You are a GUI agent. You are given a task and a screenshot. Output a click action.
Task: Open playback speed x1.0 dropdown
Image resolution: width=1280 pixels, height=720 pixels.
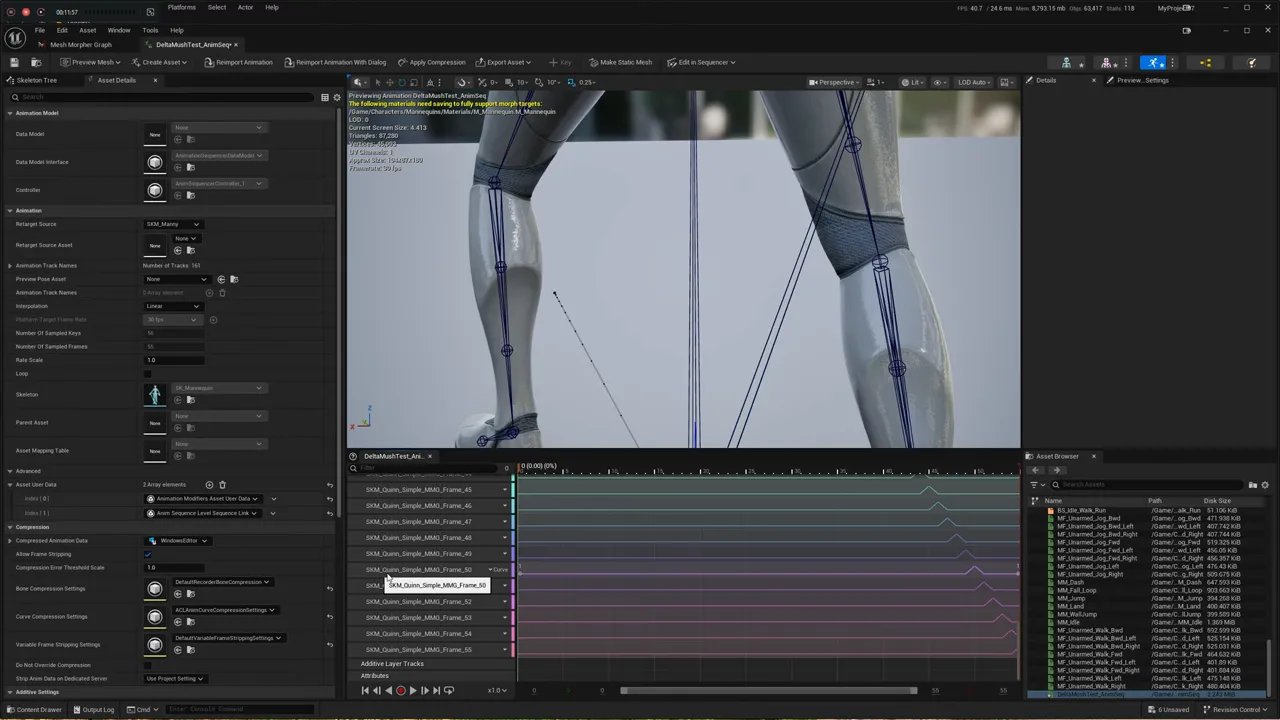pyautogui.click(x=496, y=690)
